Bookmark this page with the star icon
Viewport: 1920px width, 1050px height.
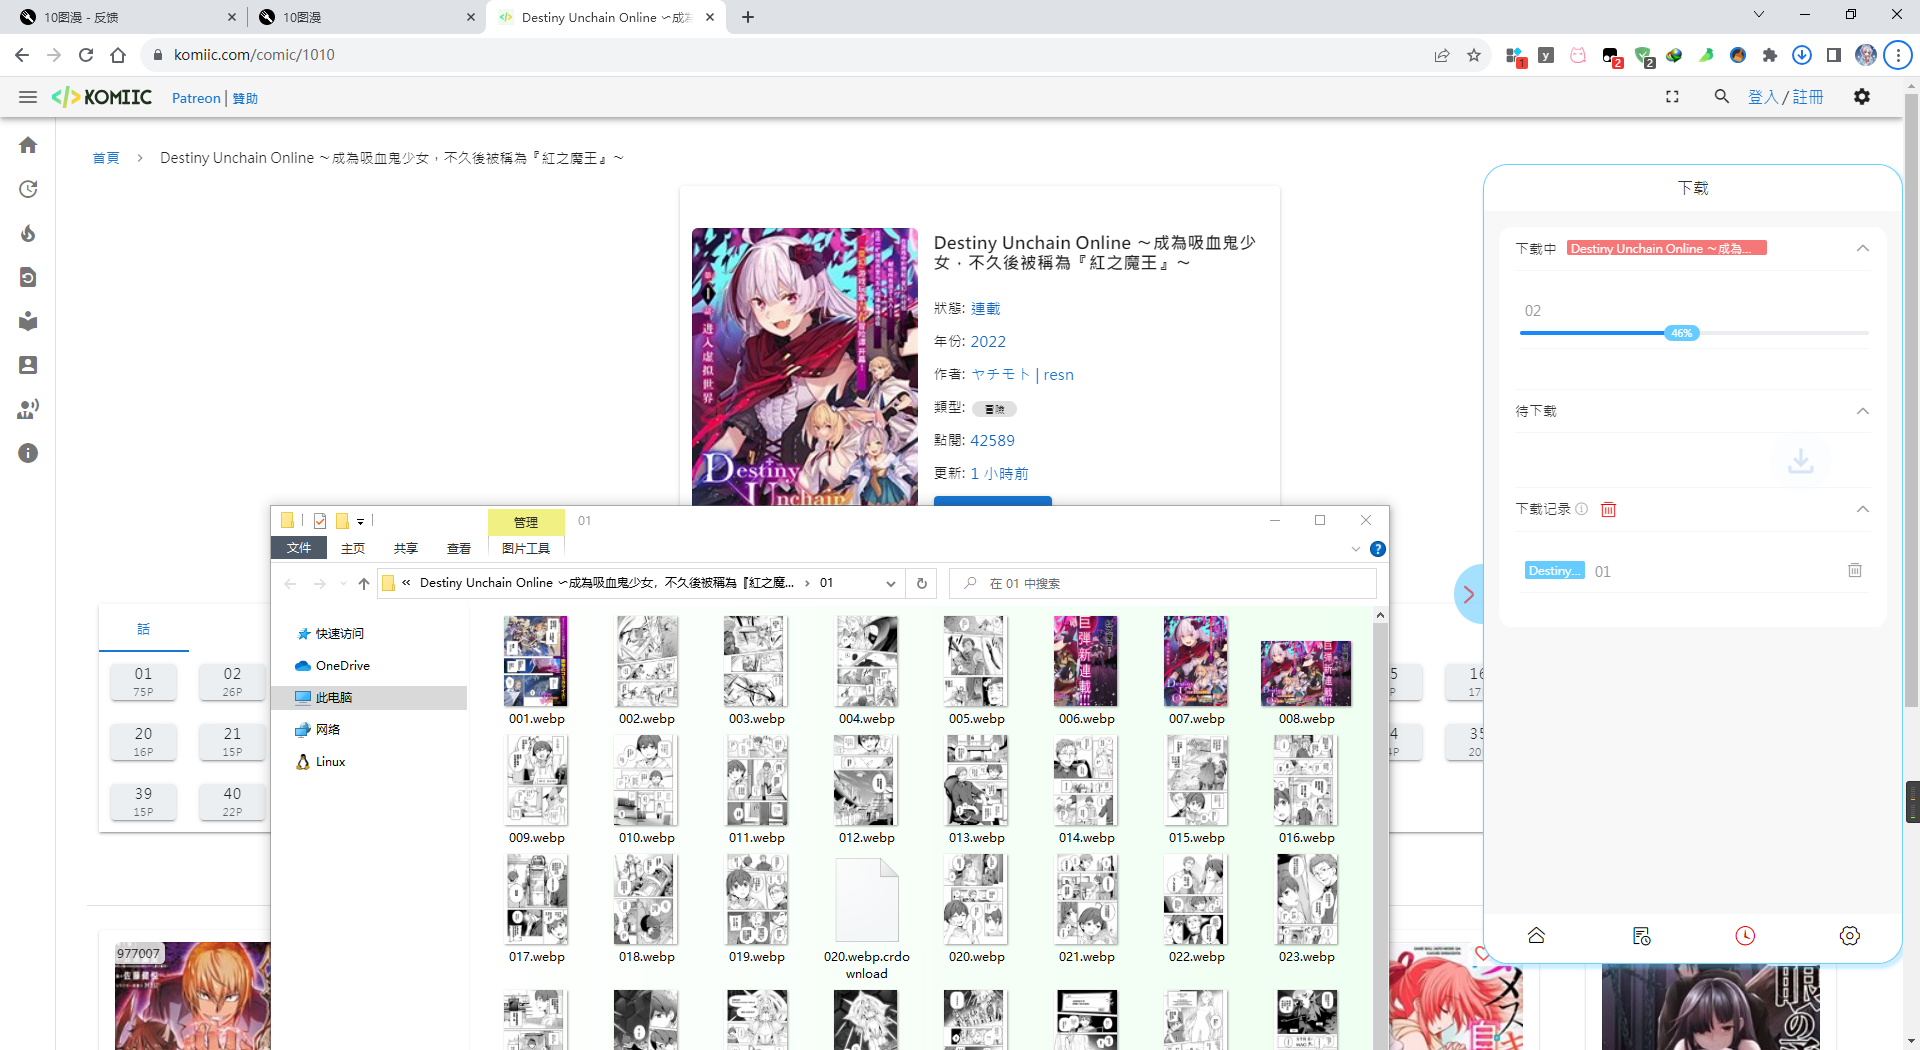coord(1474,55)
